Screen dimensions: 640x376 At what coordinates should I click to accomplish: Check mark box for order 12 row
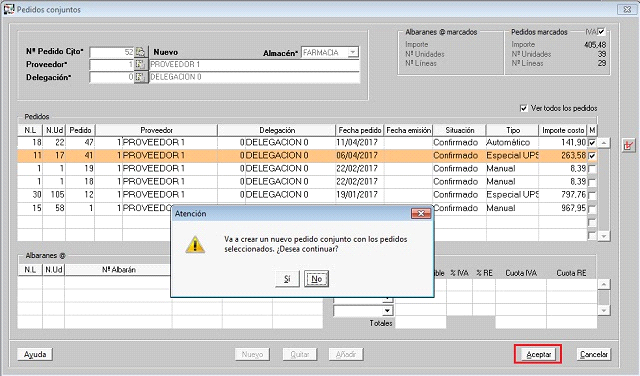pos(592,195)
